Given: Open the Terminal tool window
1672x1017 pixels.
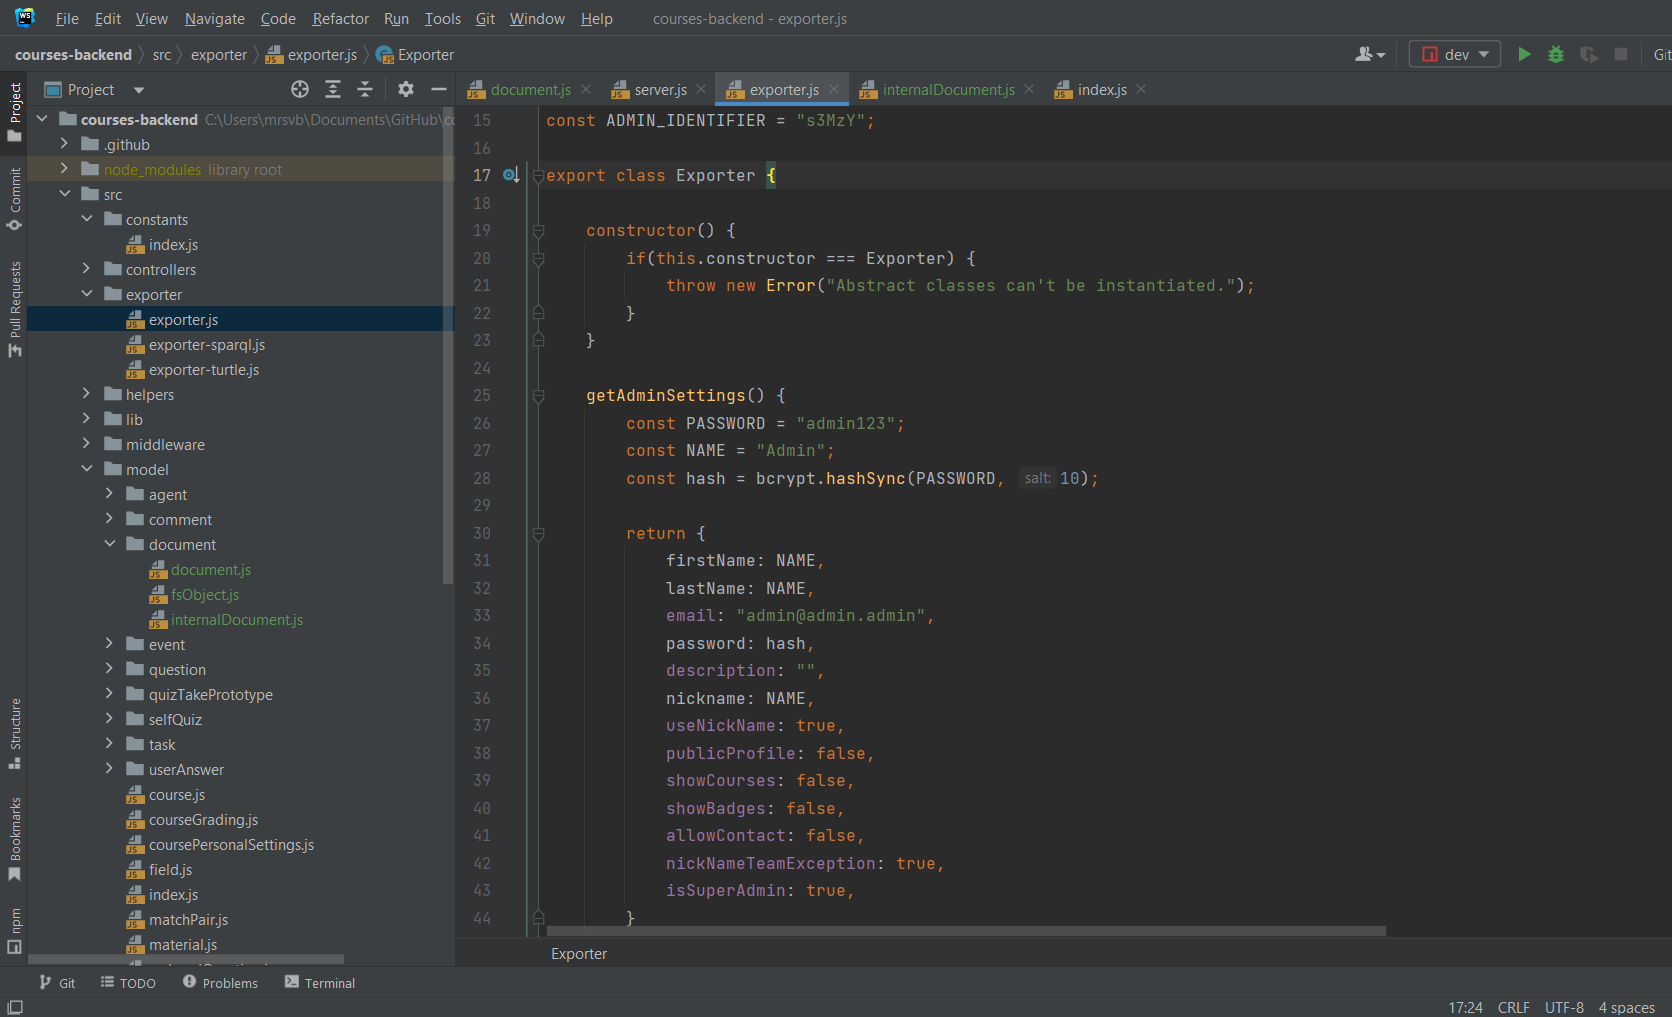Looking at the screenshot, I should pyautogui.click(x=320, y=983).
